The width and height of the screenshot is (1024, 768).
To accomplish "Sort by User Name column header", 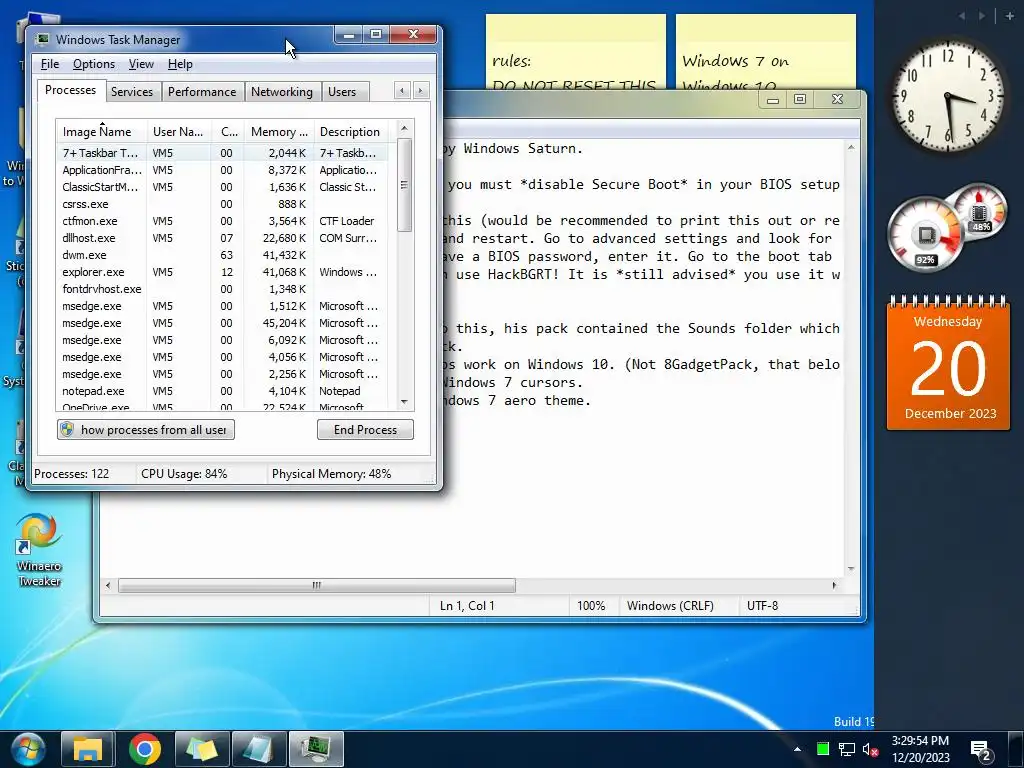I will point(179,132).
